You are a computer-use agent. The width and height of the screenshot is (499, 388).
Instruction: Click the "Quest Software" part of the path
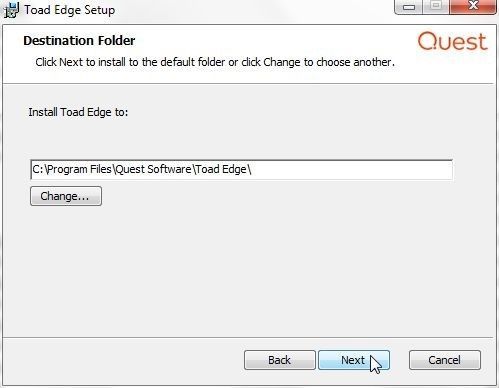point(153,170)
